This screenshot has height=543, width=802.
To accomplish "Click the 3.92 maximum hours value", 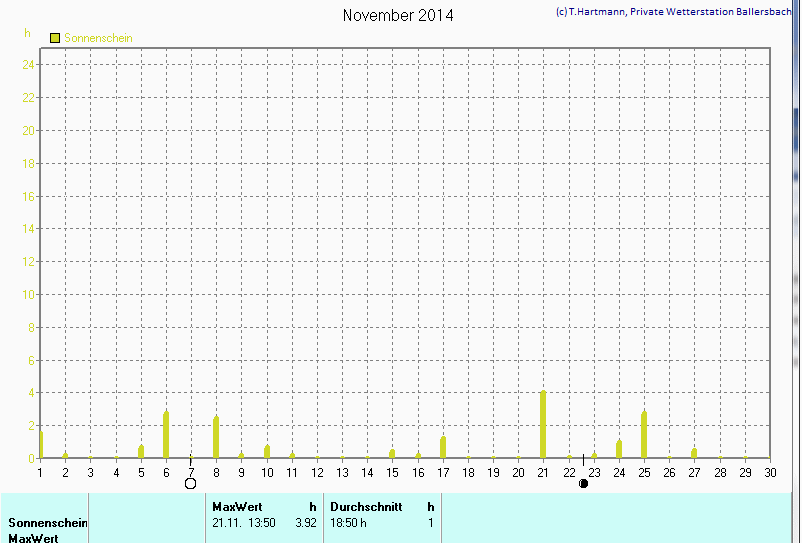I will 305,522.
